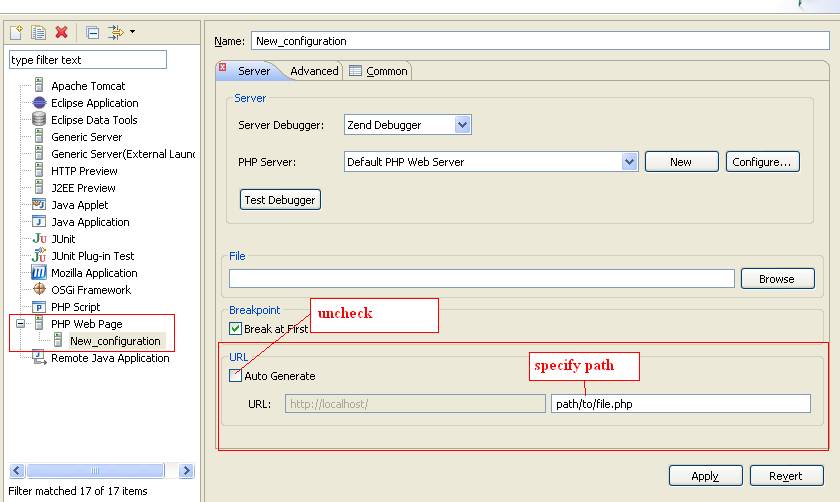Collapse the PHP Web Page node
This screenshot has width=840, height=502.
pyautogui.click(x=20, y=324)
